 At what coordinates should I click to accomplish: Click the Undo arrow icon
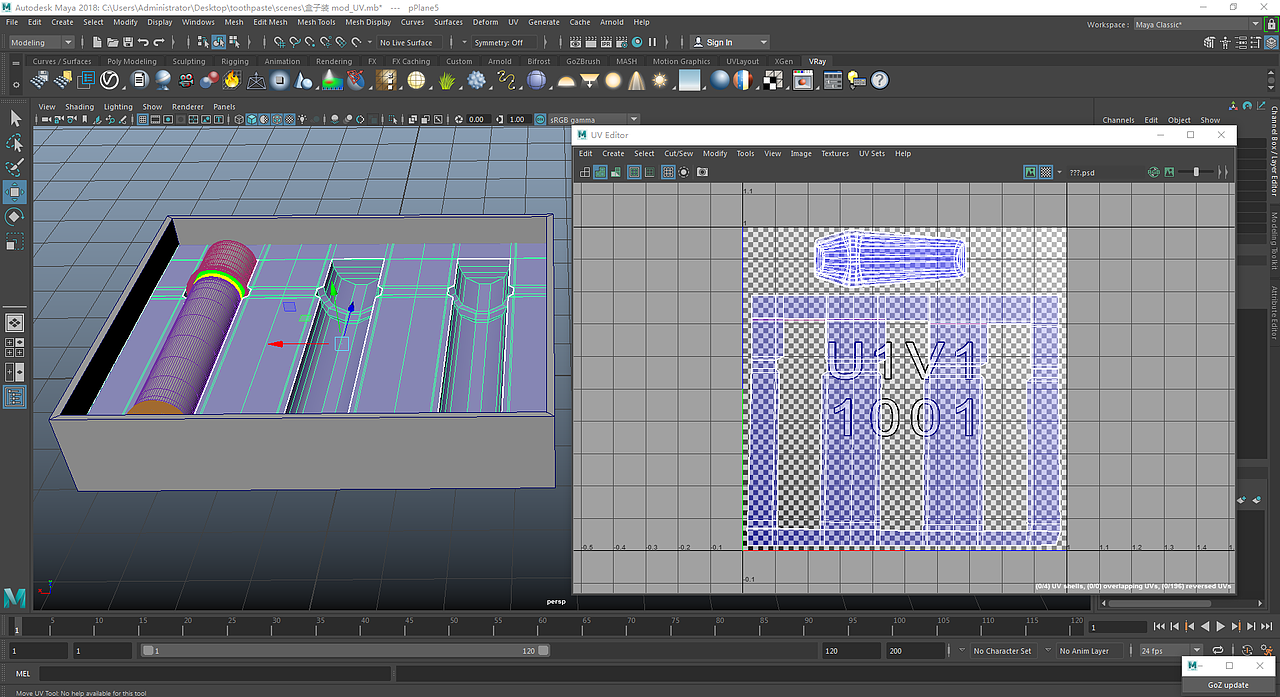[143, 42]
